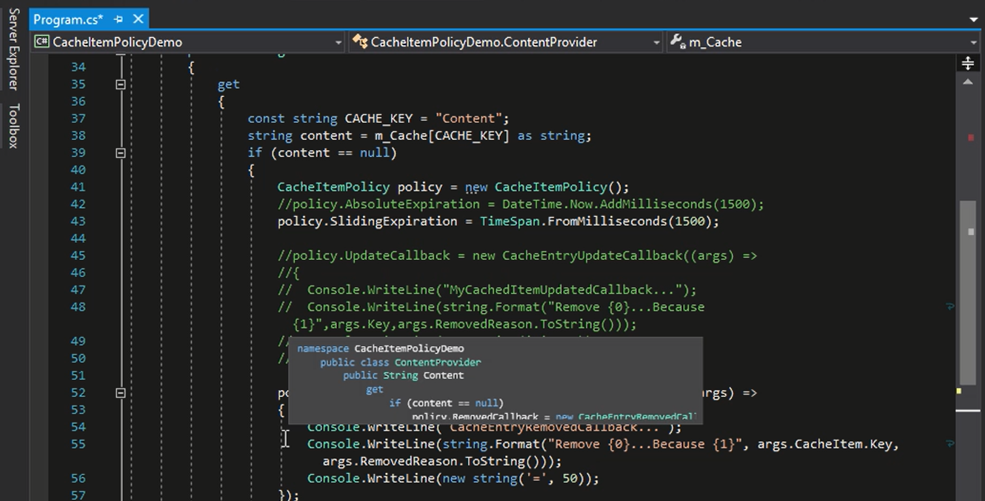The height and width of the screenshot is (501, 985).
Task: Click line number 44 in the margin
Action: click(x=78, y=239)
